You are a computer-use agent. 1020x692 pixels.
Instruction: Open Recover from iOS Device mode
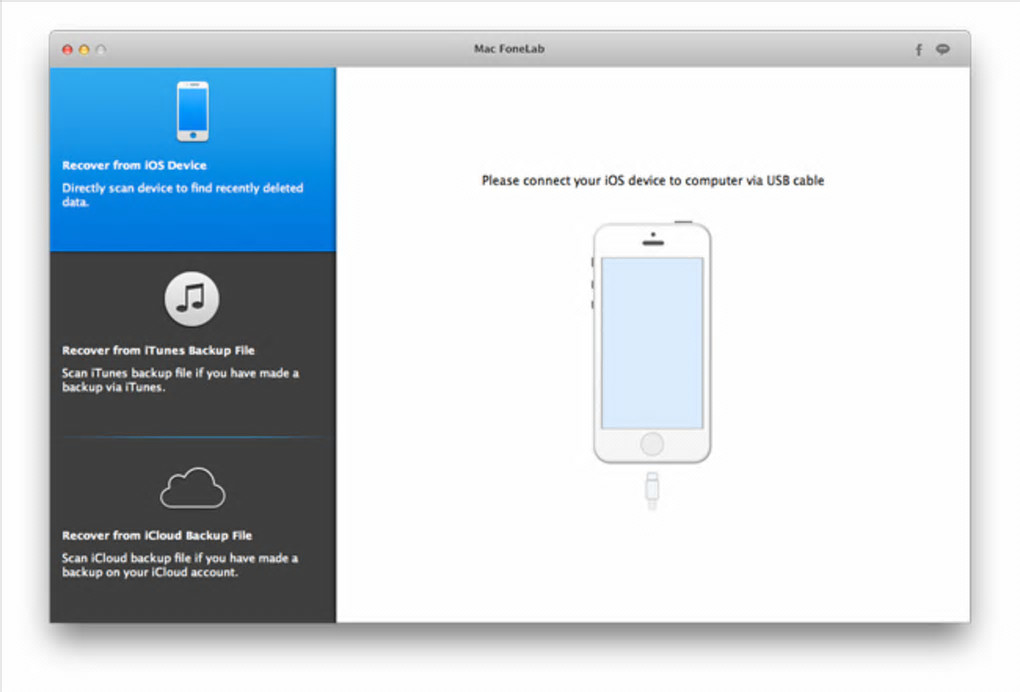click(193, 159)
